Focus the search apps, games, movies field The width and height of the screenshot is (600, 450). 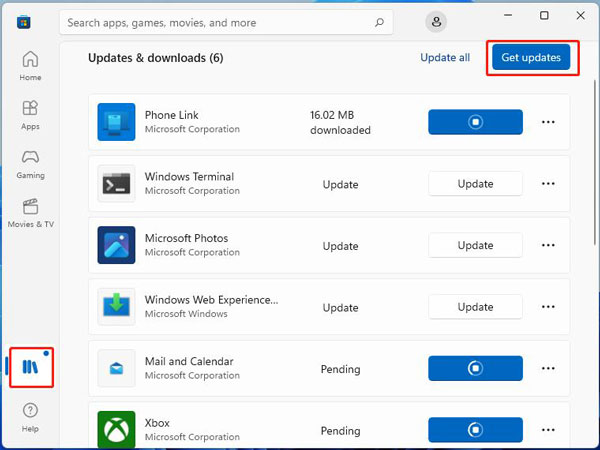coord(226,23)
